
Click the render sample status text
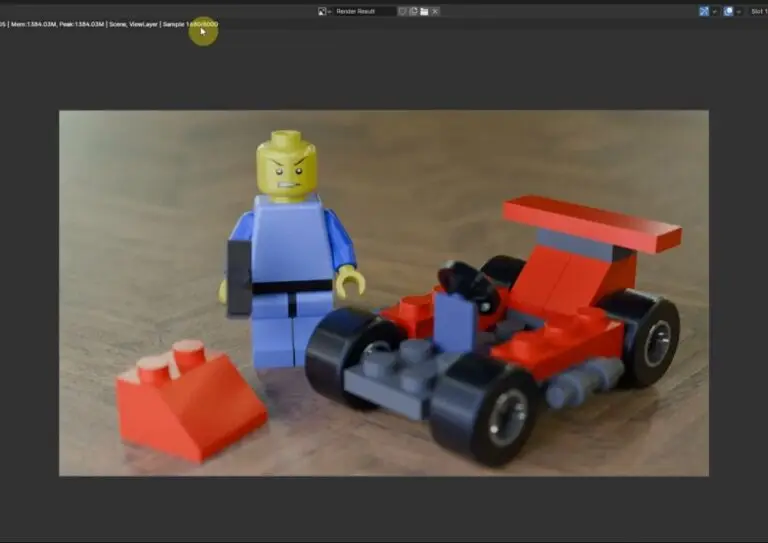tap(191, 24)
